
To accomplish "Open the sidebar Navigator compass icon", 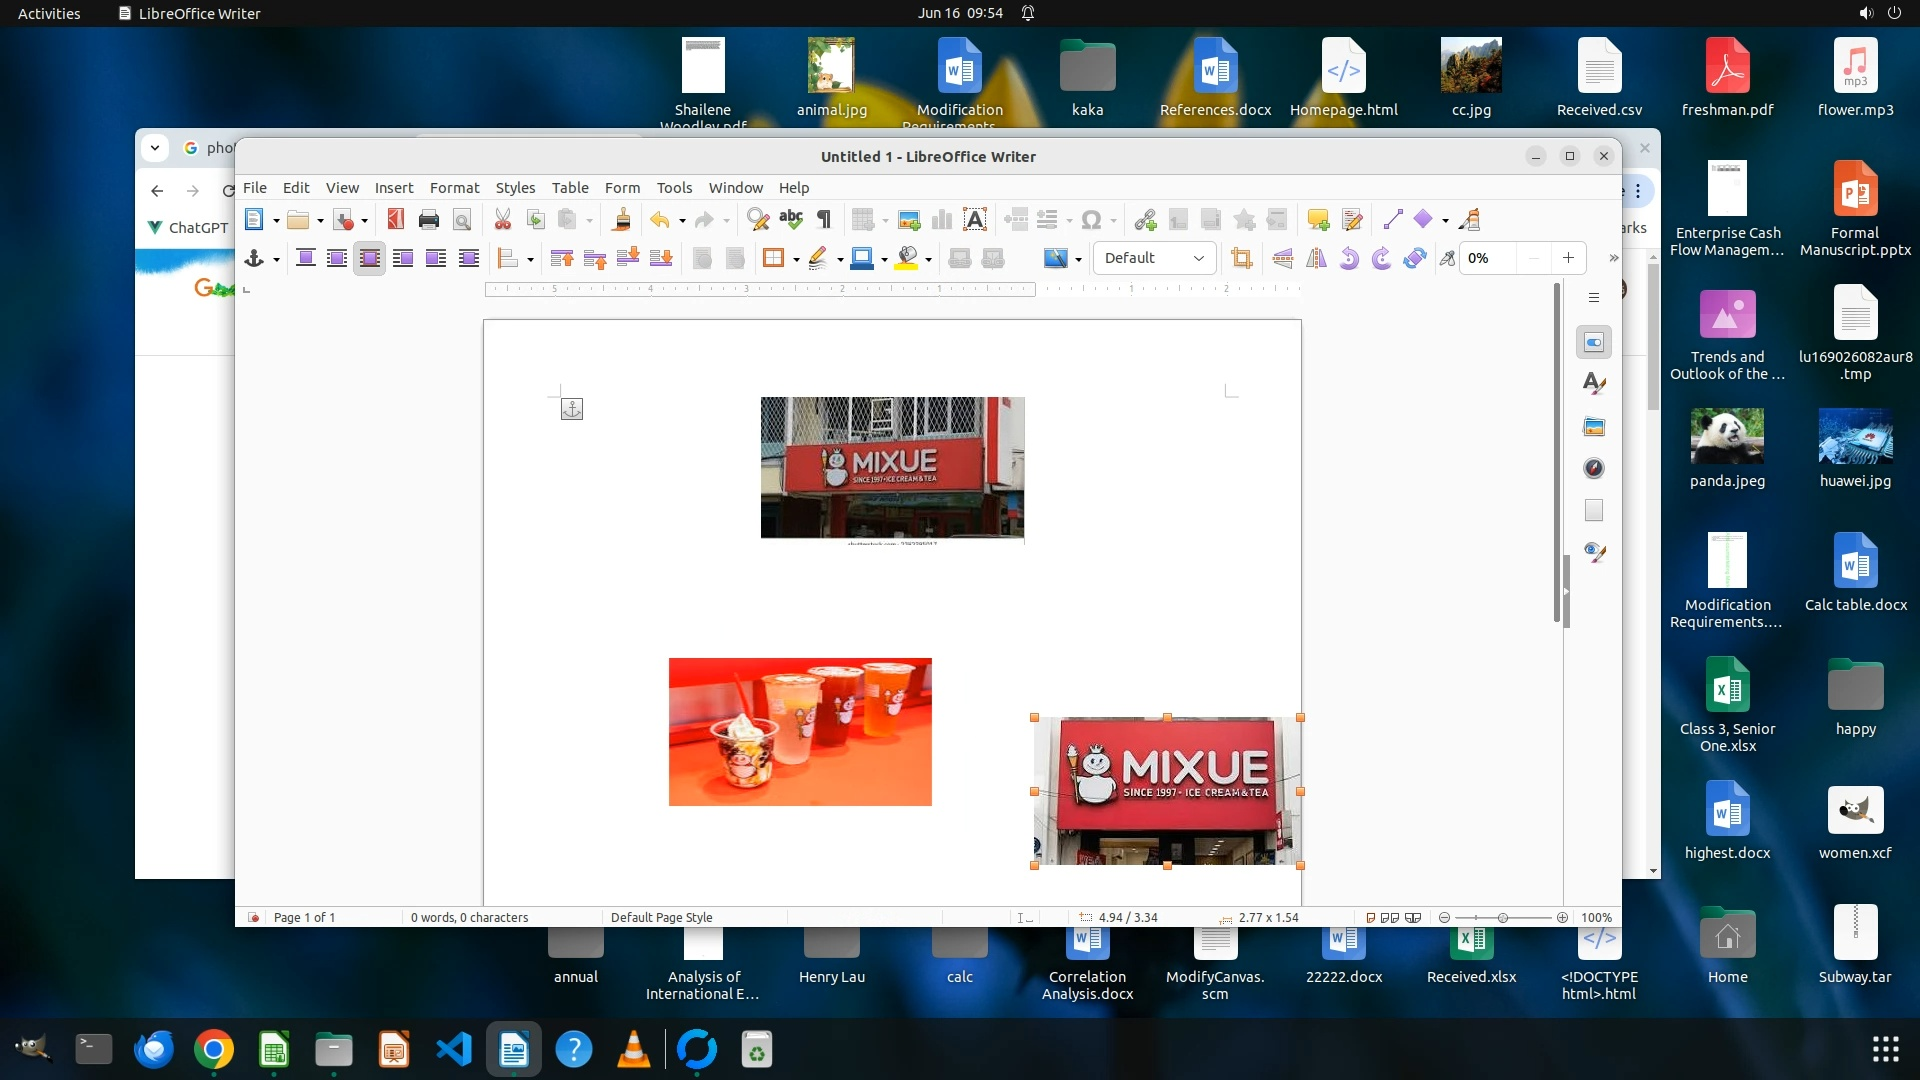I will 1594,468.
